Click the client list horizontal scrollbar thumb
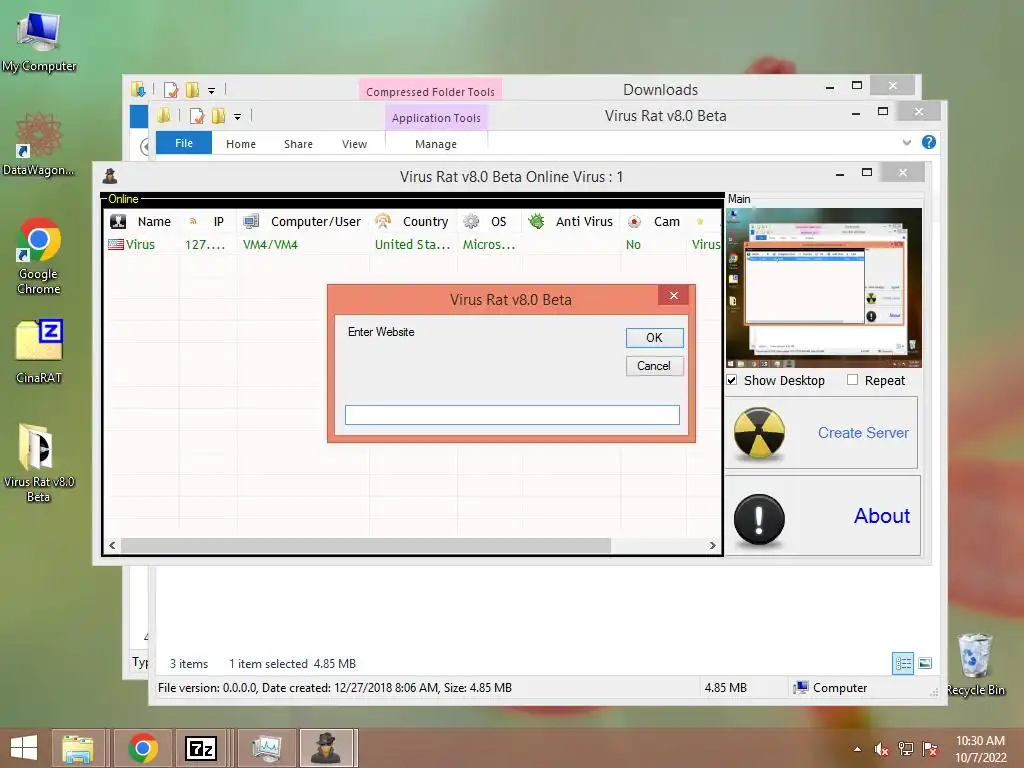1024x768 pixels. (x=366, y=545)
